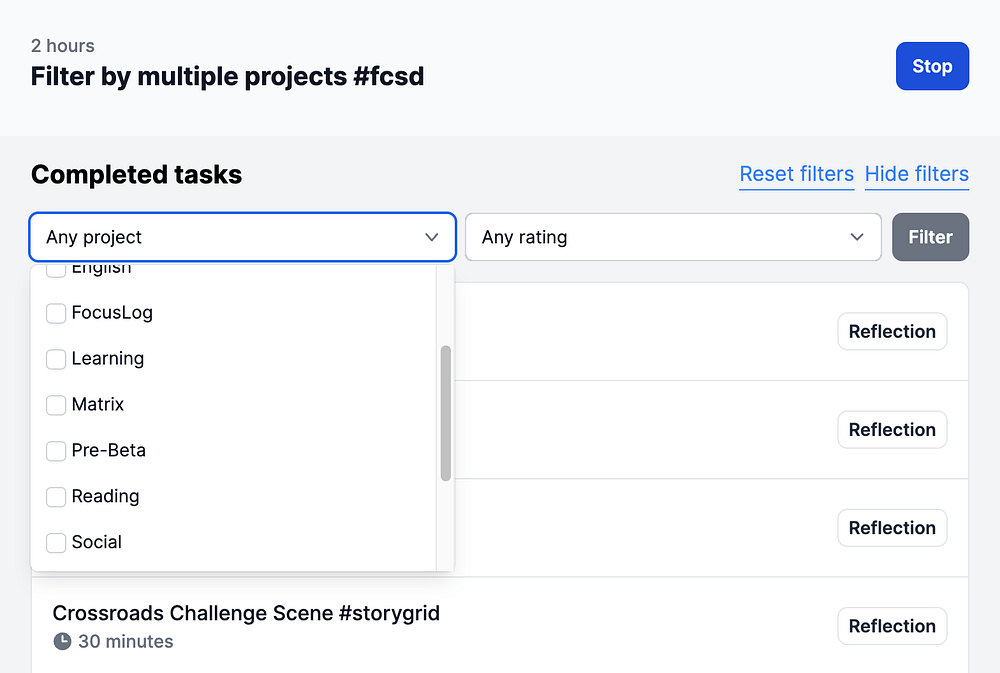Viewport: 1000px width, 673px height.
Task: Click the project list scrollbar thumb
Action: [x=445, y=413]
